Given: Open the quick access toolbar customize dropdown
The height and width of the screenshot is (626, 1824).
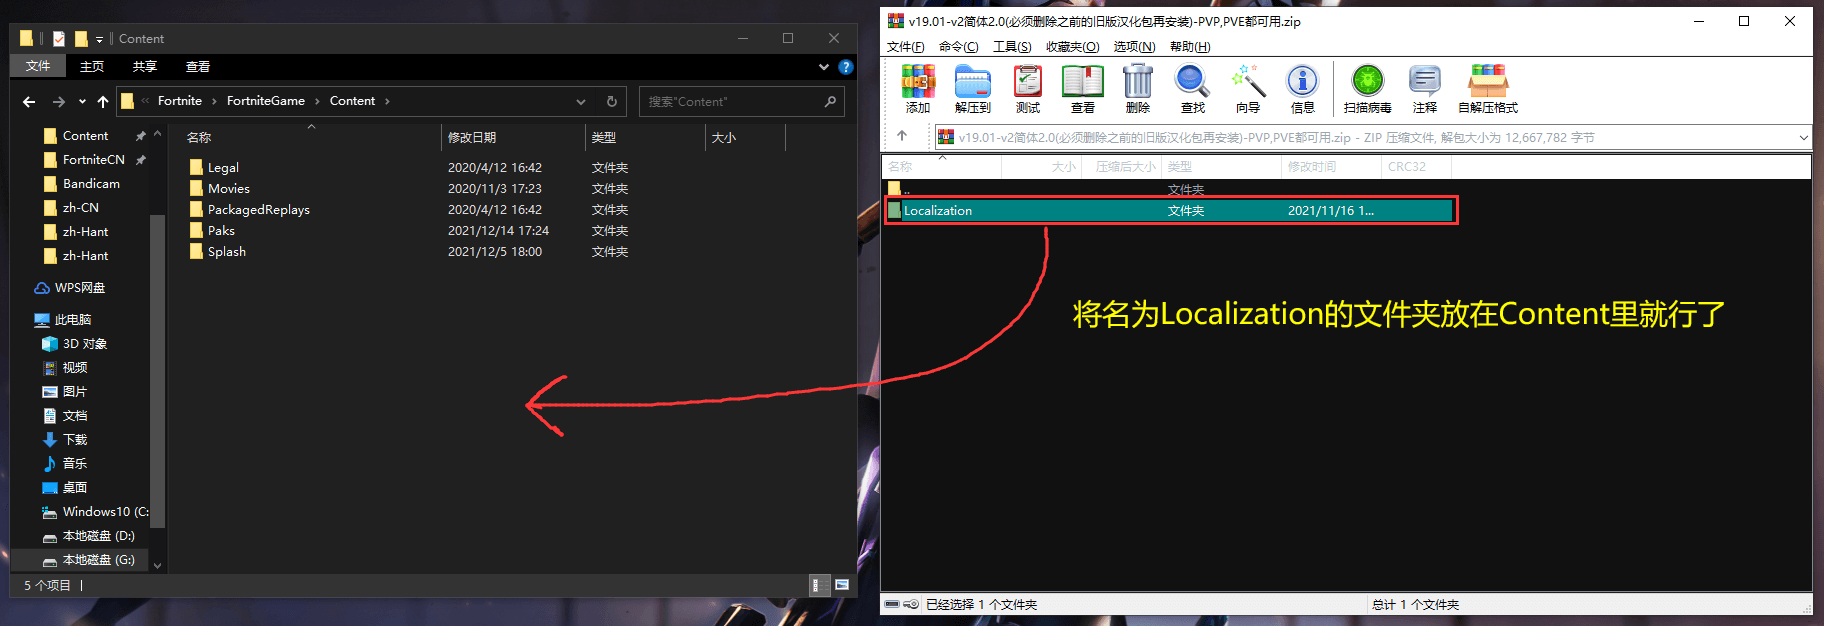Looking at the screenshot, I should click(99, 39).
